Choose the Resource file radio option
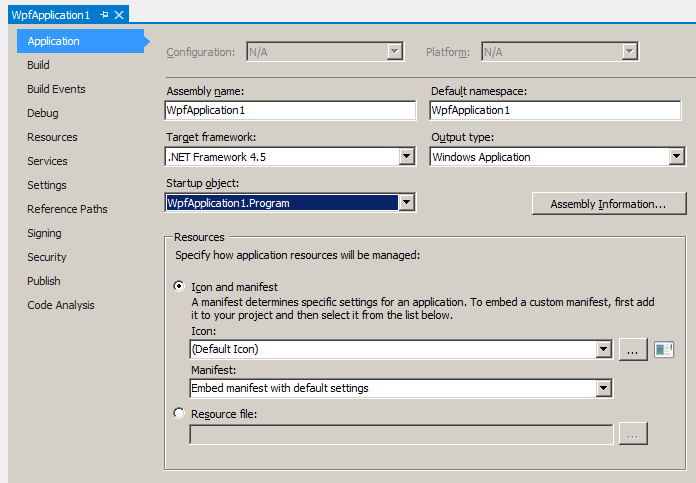Viewport: 696px width, 483px height. [180, 413]
